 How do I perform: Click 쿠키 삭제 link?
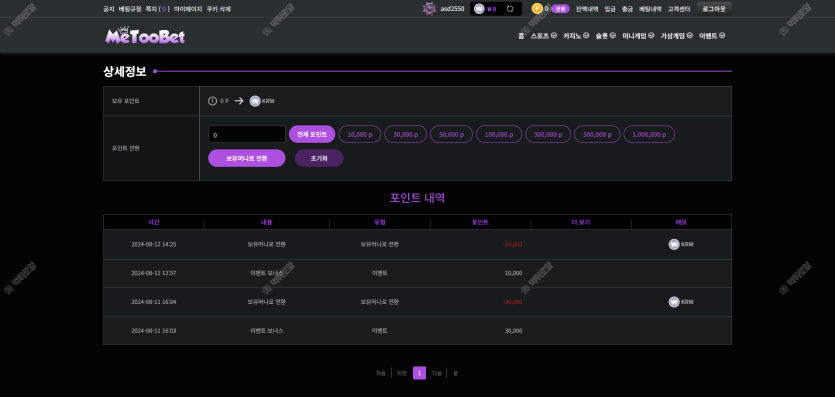point(218,9)
